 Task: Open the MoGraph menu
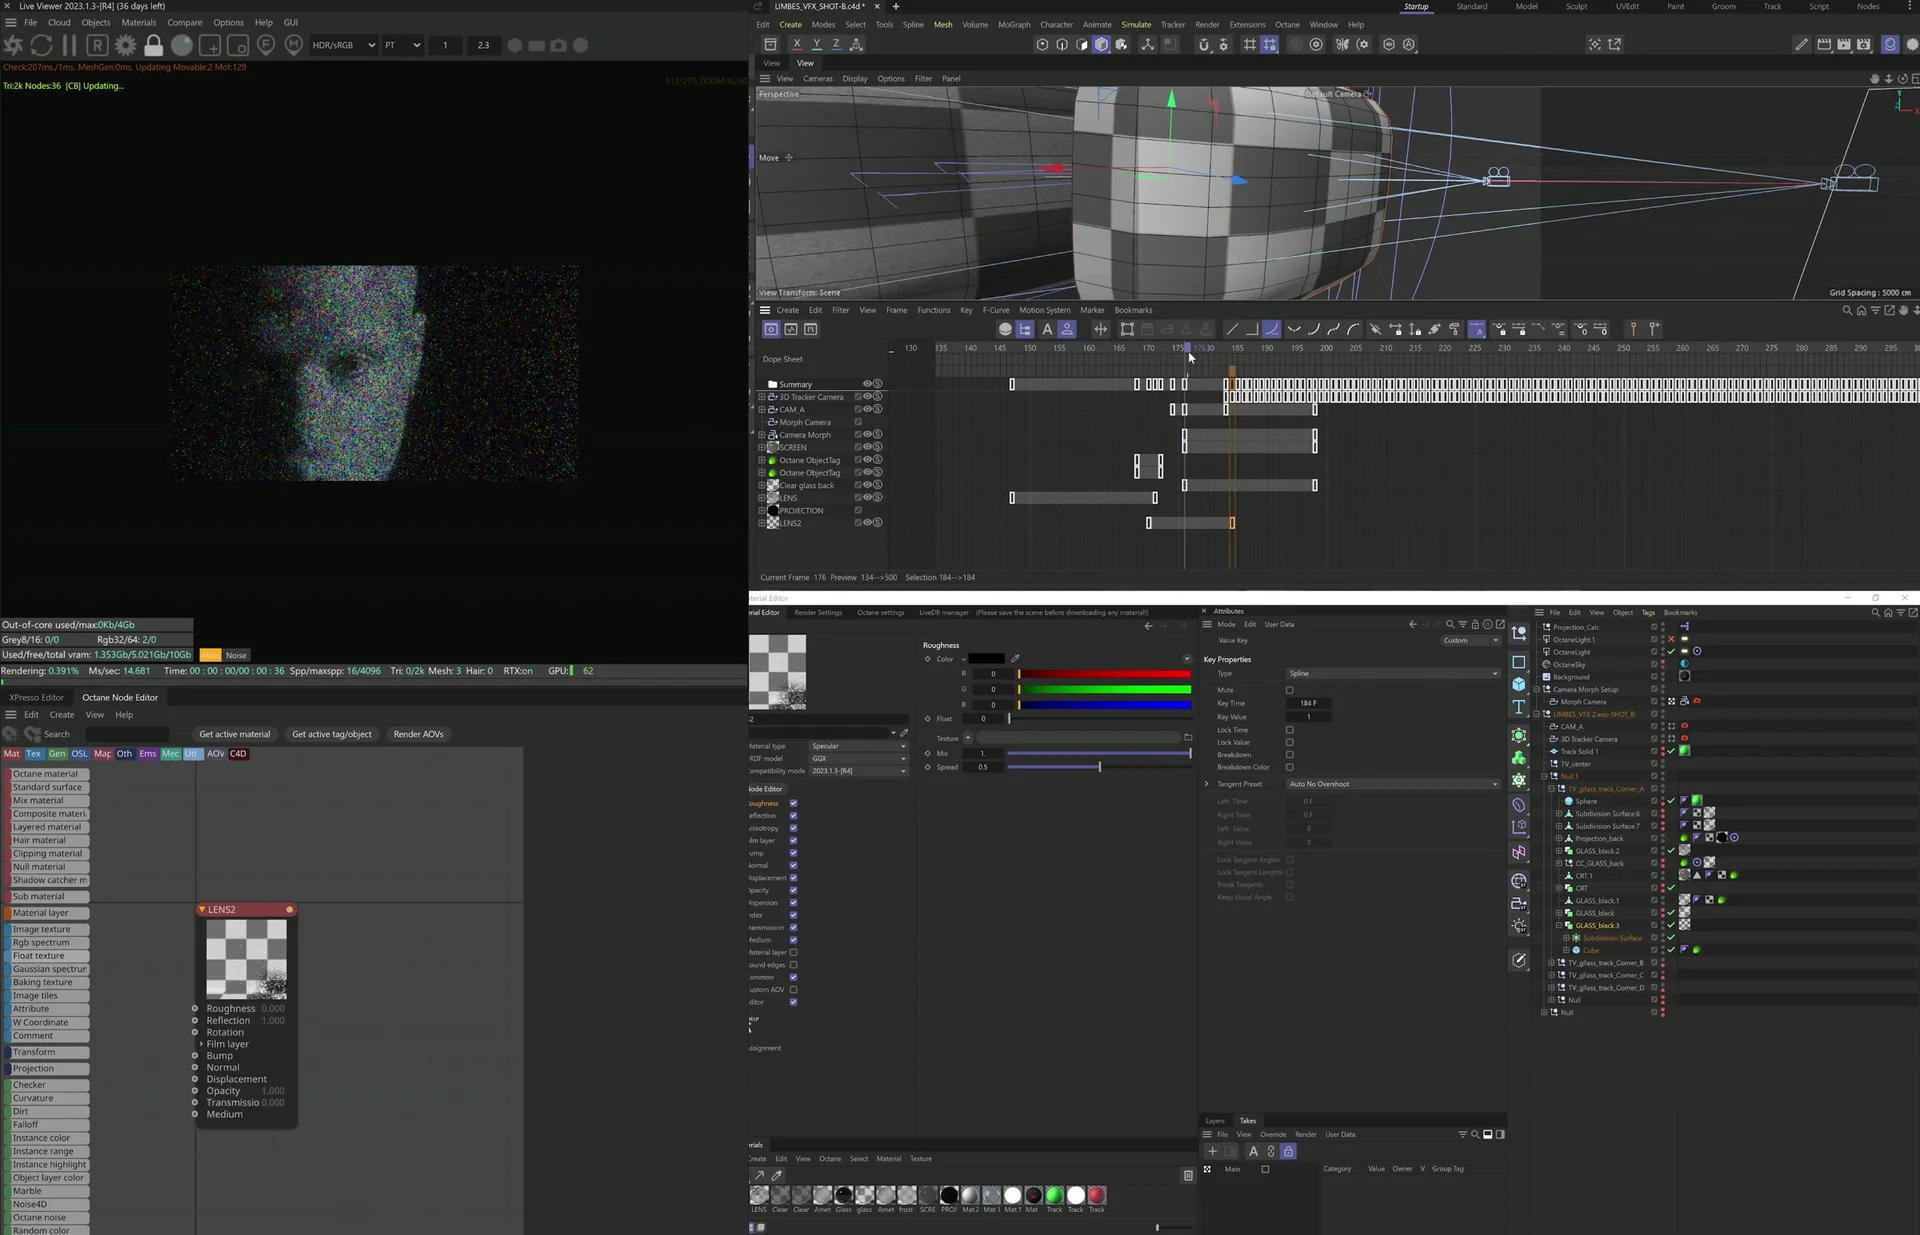[1013, 25]
